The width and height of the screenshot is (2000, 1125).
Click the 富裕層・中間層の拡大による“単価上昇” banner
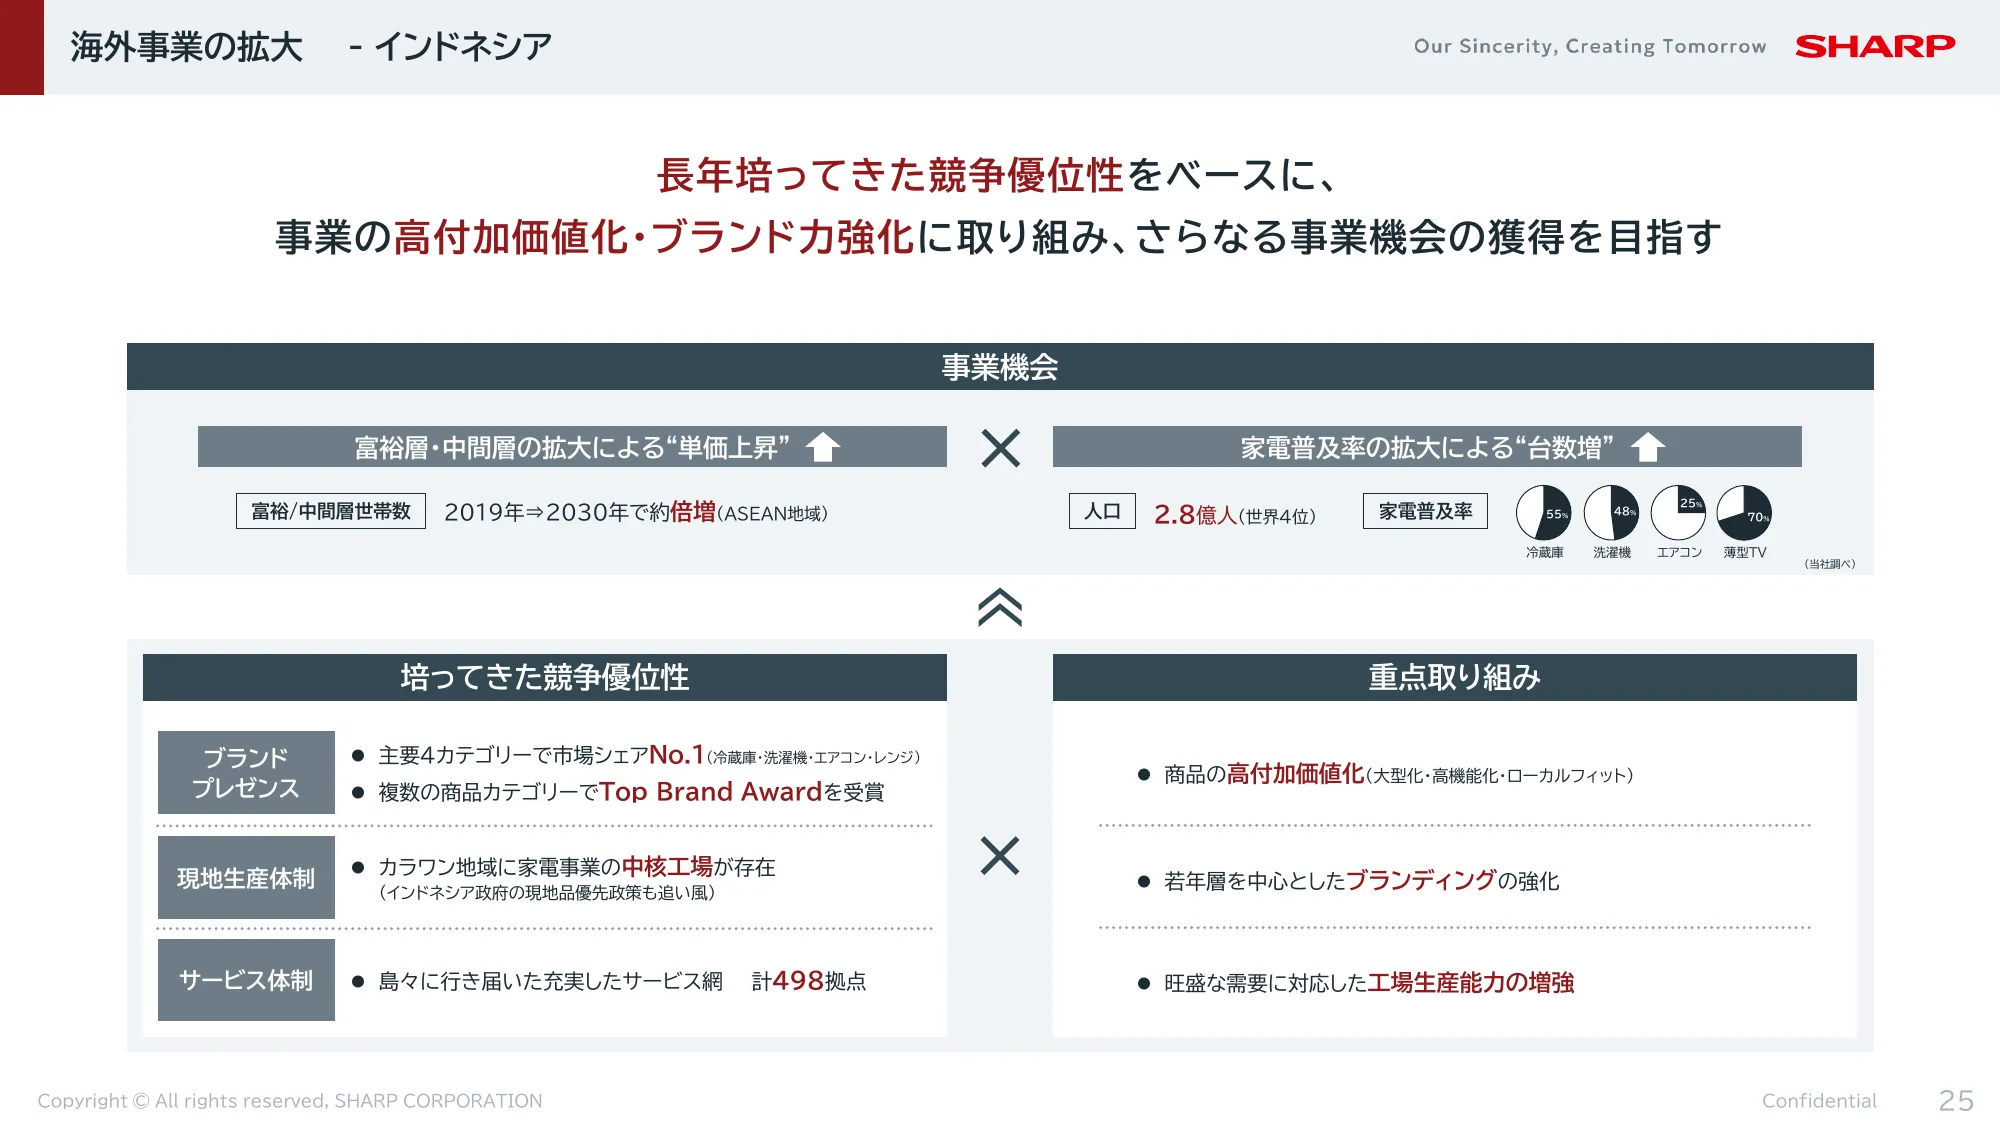572,447
